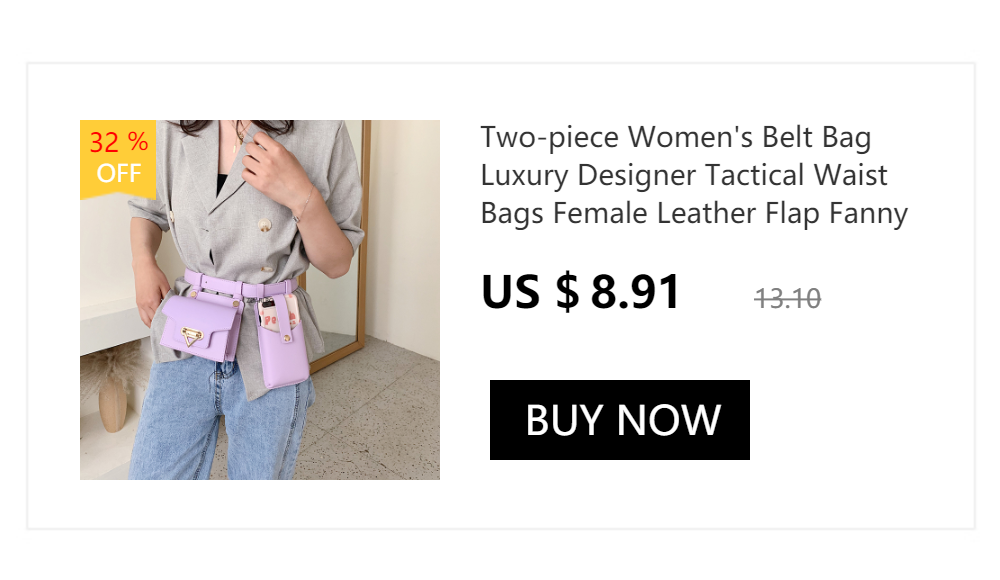Click the title line "Luxury Designer Tactical Waist"
Image resolution: width=1000 pixels, height=580 pixels.
684,175
